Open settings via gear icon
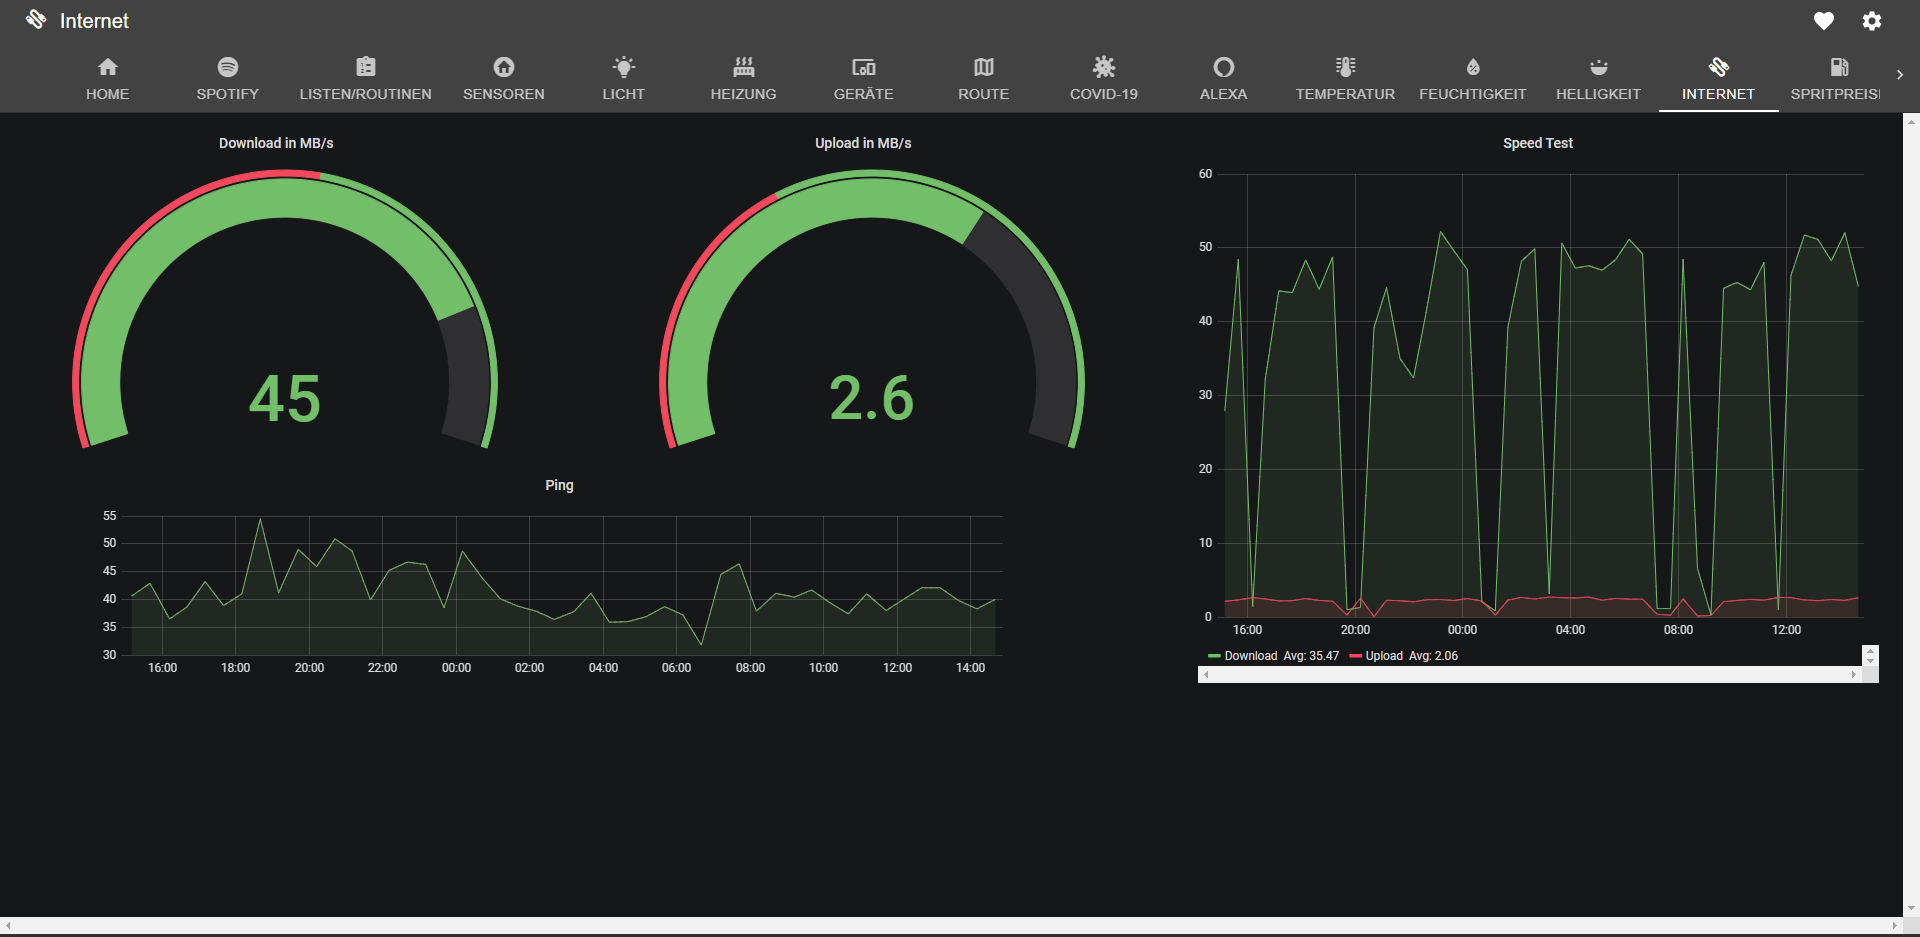Viewport: 1920px width, 937px height. pyautogui.click(x=1872, y=21)
